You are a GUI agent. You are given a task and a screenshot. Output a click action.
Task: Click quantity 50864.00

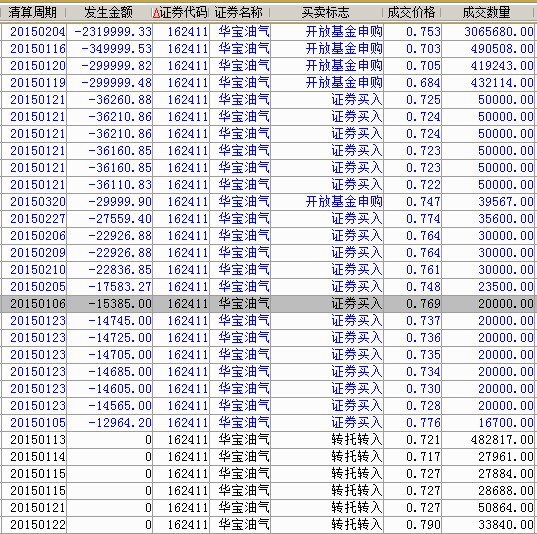click(506, 508)
